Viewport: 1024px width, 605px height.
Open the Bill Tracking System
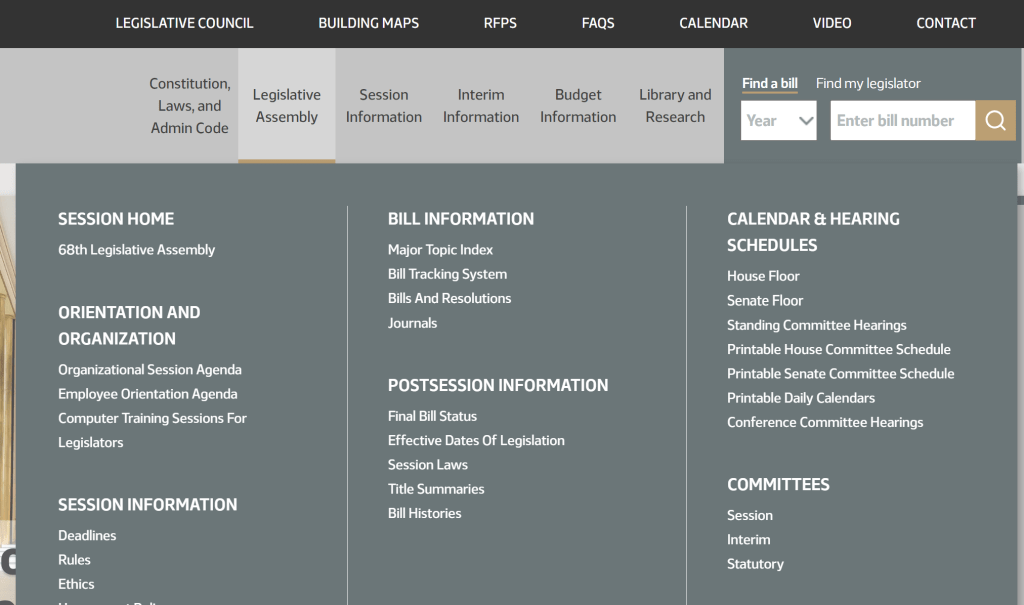[447, 274]
